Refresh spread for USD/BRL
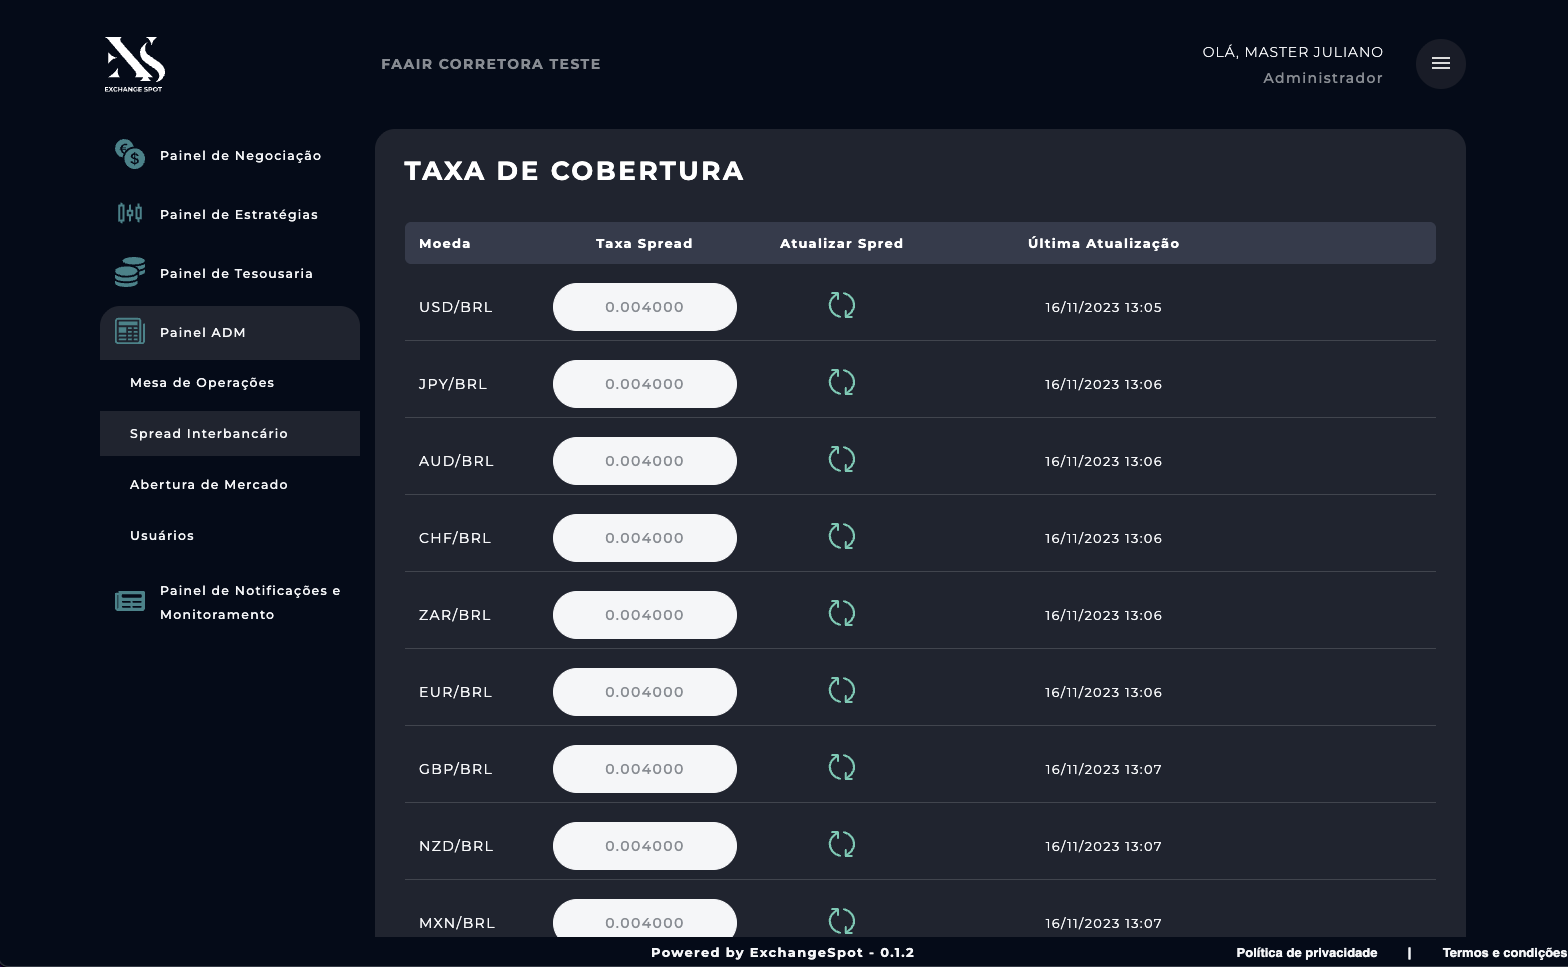 point(842,306)
